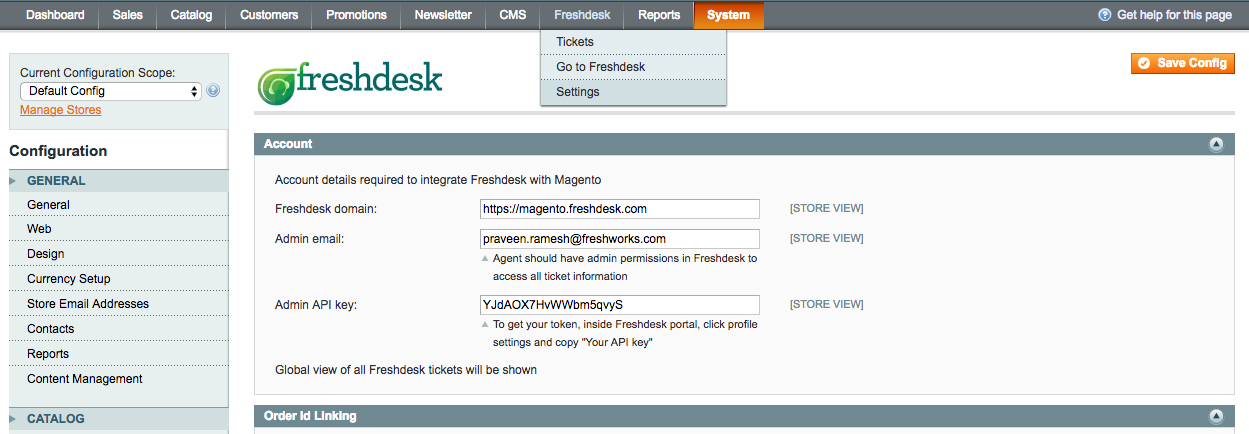Select Tickets from Freshdesk submenu
Image resolution: width=1249 pixels, height=434 pixels.
pyautogui.click(x=633, y=42)
